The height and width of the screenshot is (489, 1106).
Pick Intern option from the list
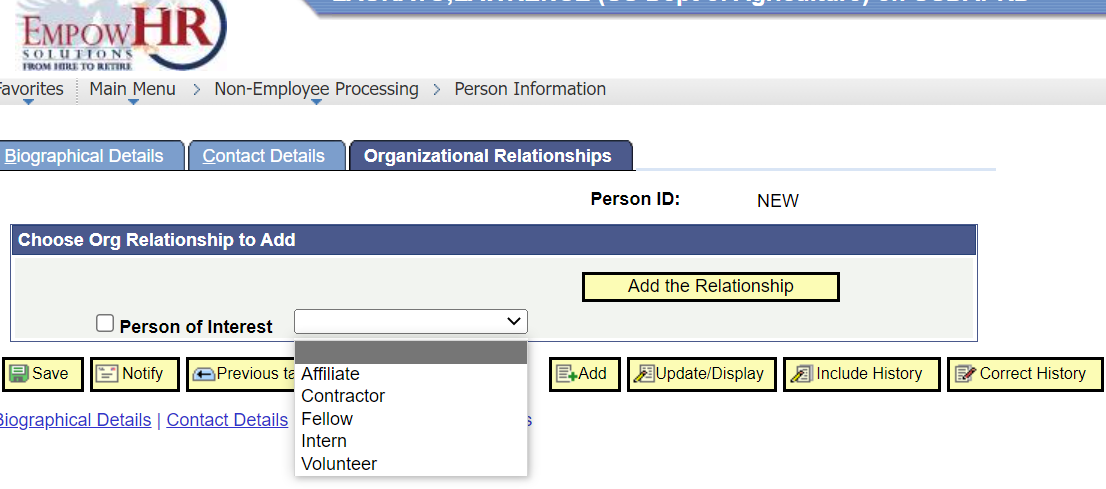[x=324, y=441]
